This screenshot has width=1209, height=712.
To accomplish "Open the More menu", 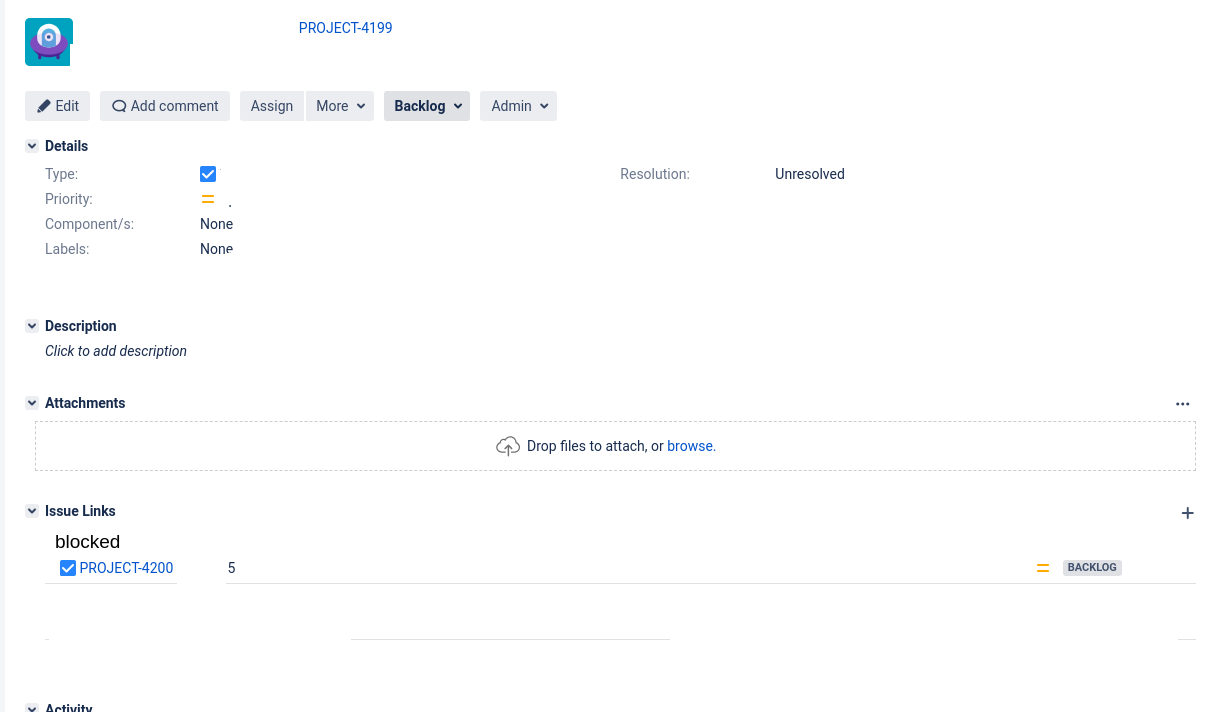I will (x=339, y=105).
